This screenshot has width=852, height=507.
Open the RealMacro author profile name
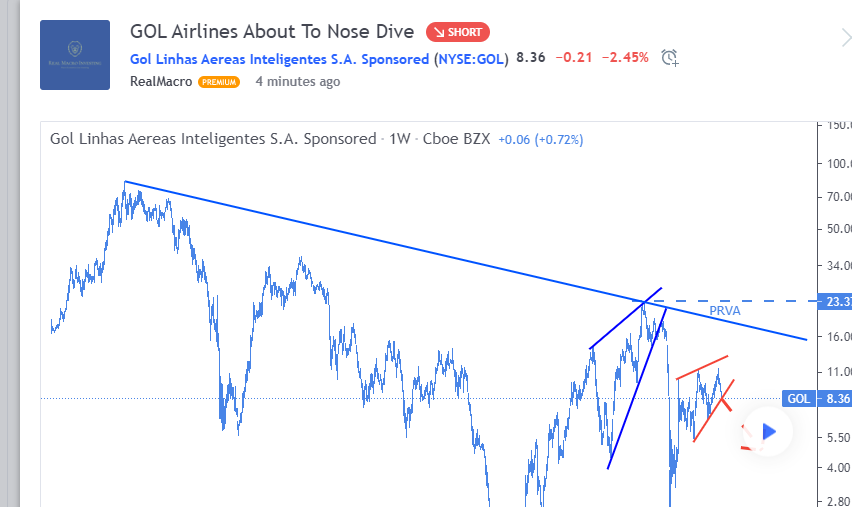pyautogui.click(x=161, y=82)
